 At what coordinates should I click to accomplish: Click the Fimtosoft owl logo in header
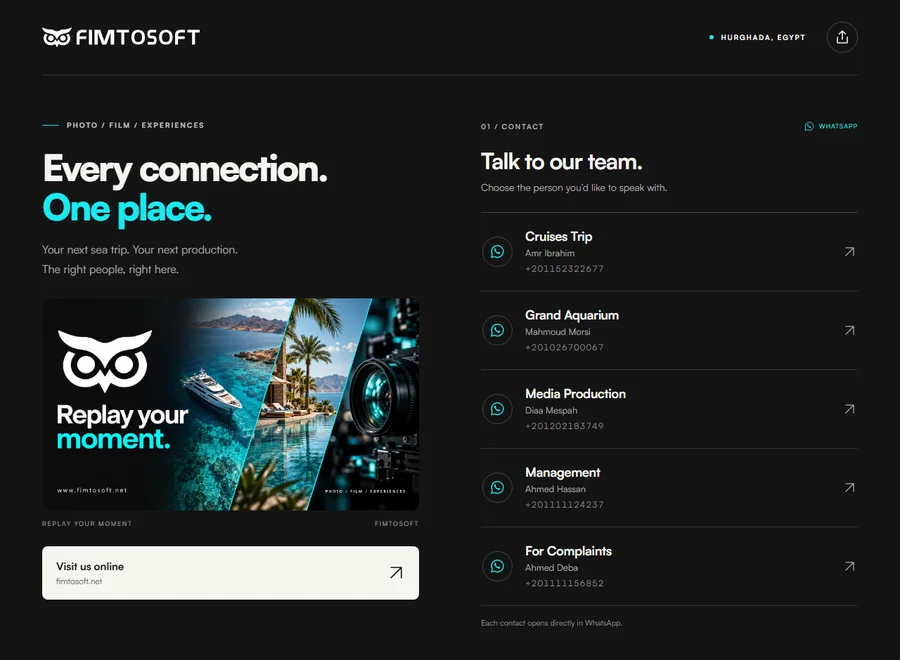pyautogui.click(x=121, y=37)
